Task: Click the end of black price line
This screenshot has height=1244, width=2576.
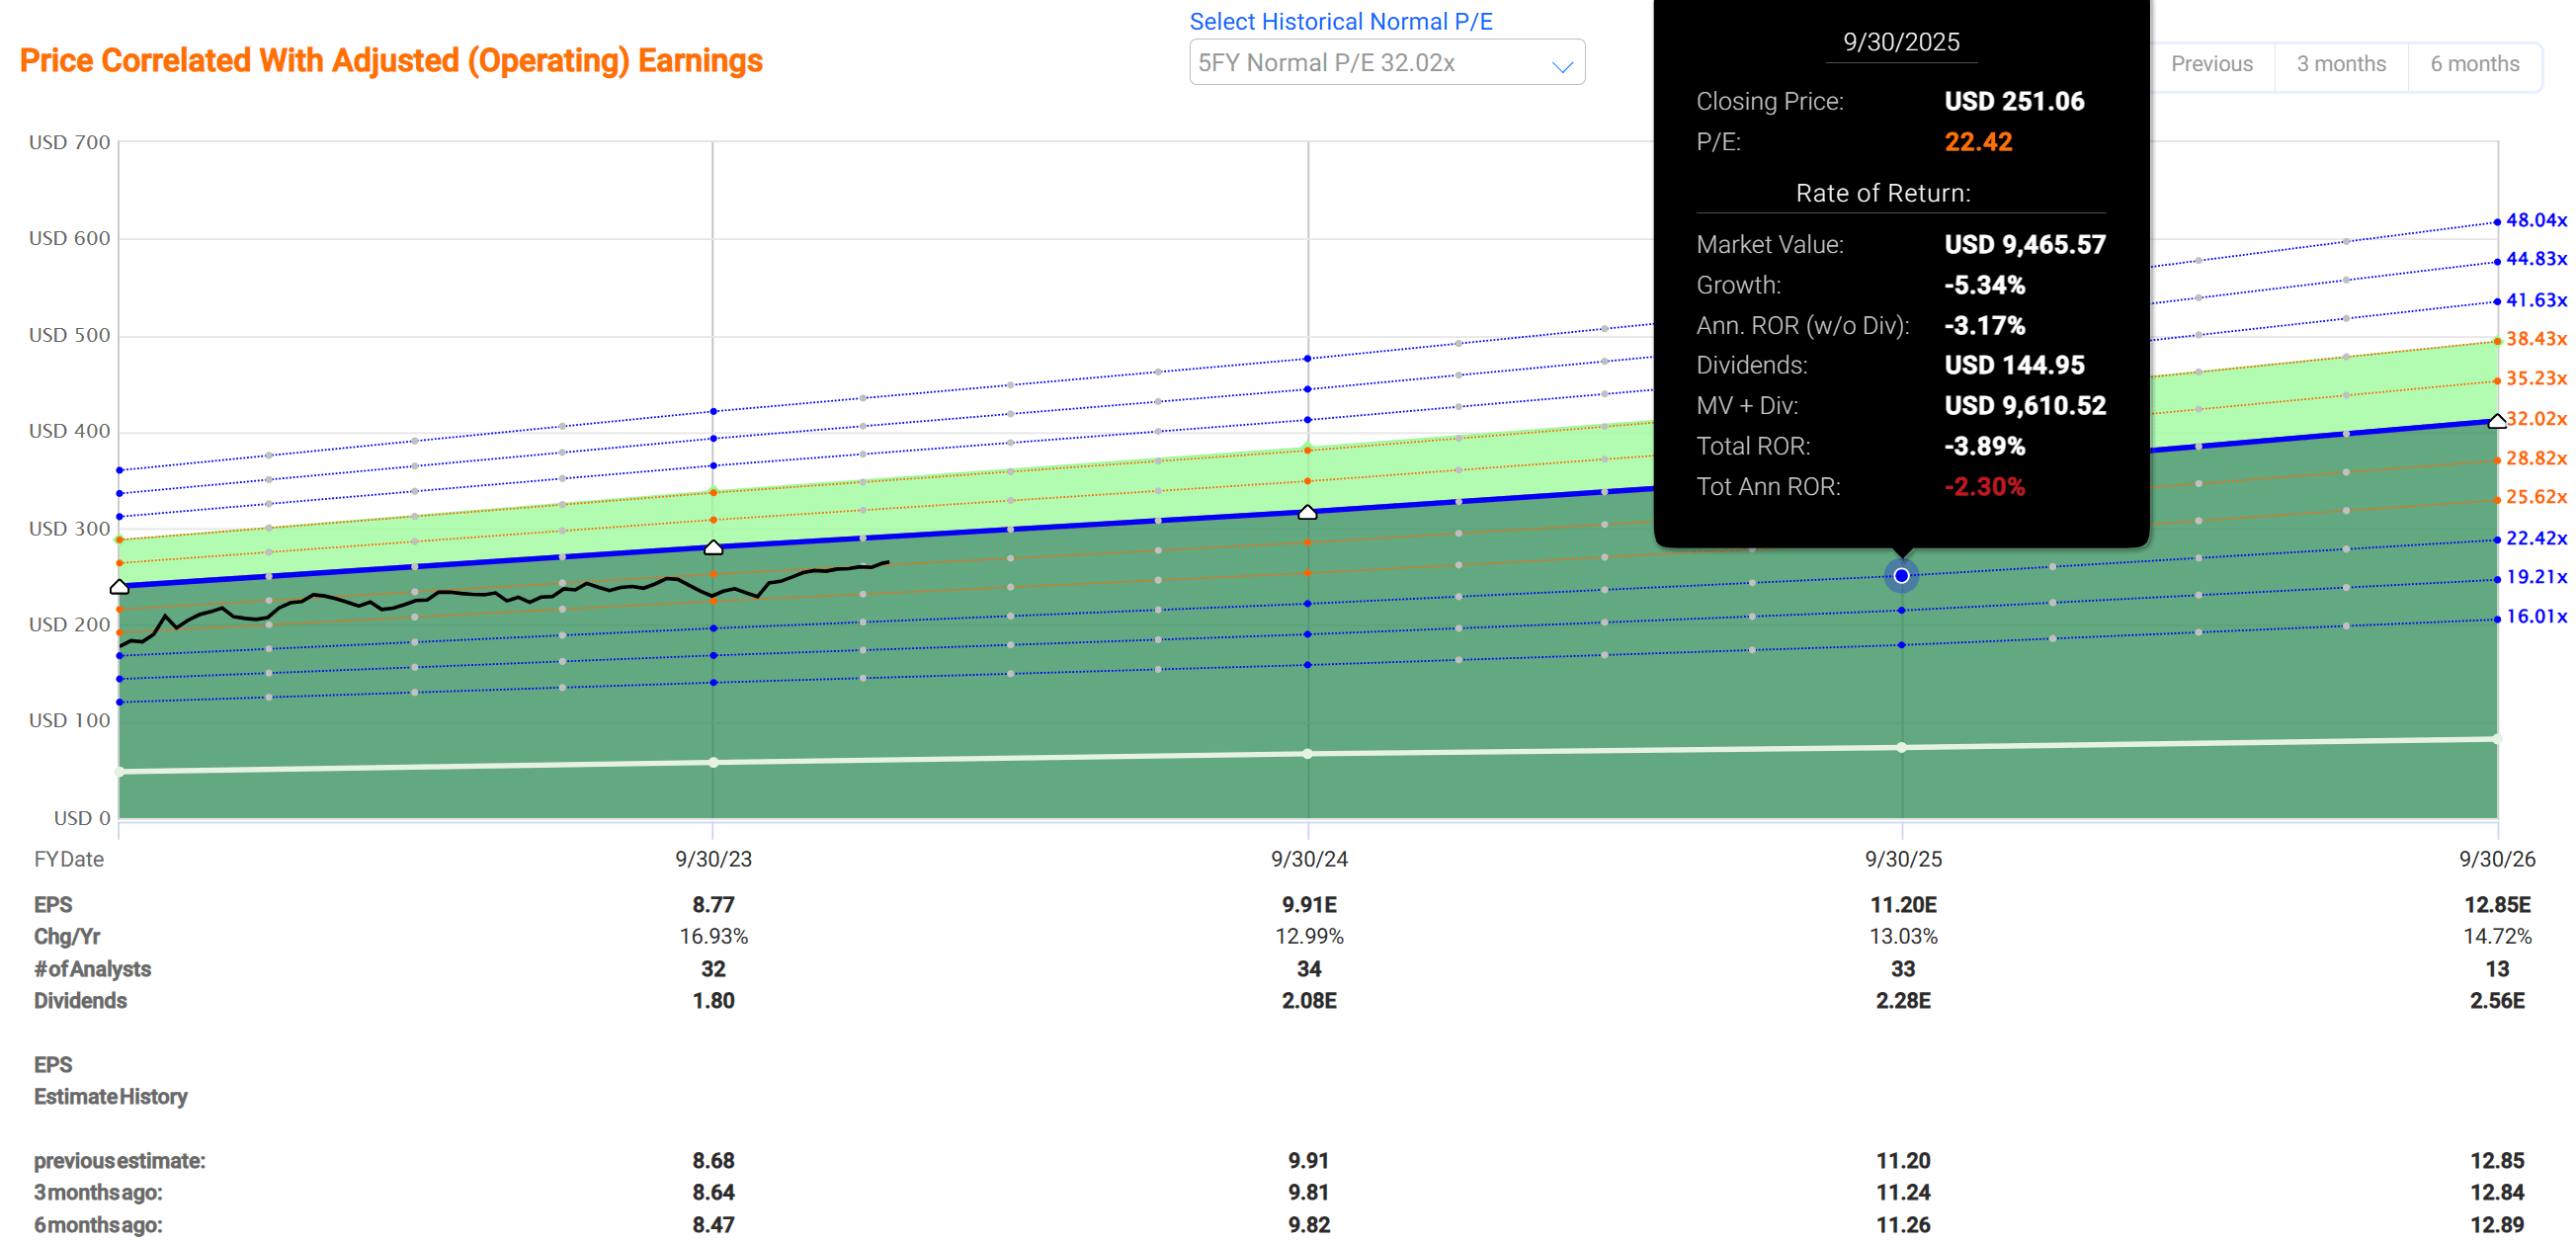Action: pos(887,562)
